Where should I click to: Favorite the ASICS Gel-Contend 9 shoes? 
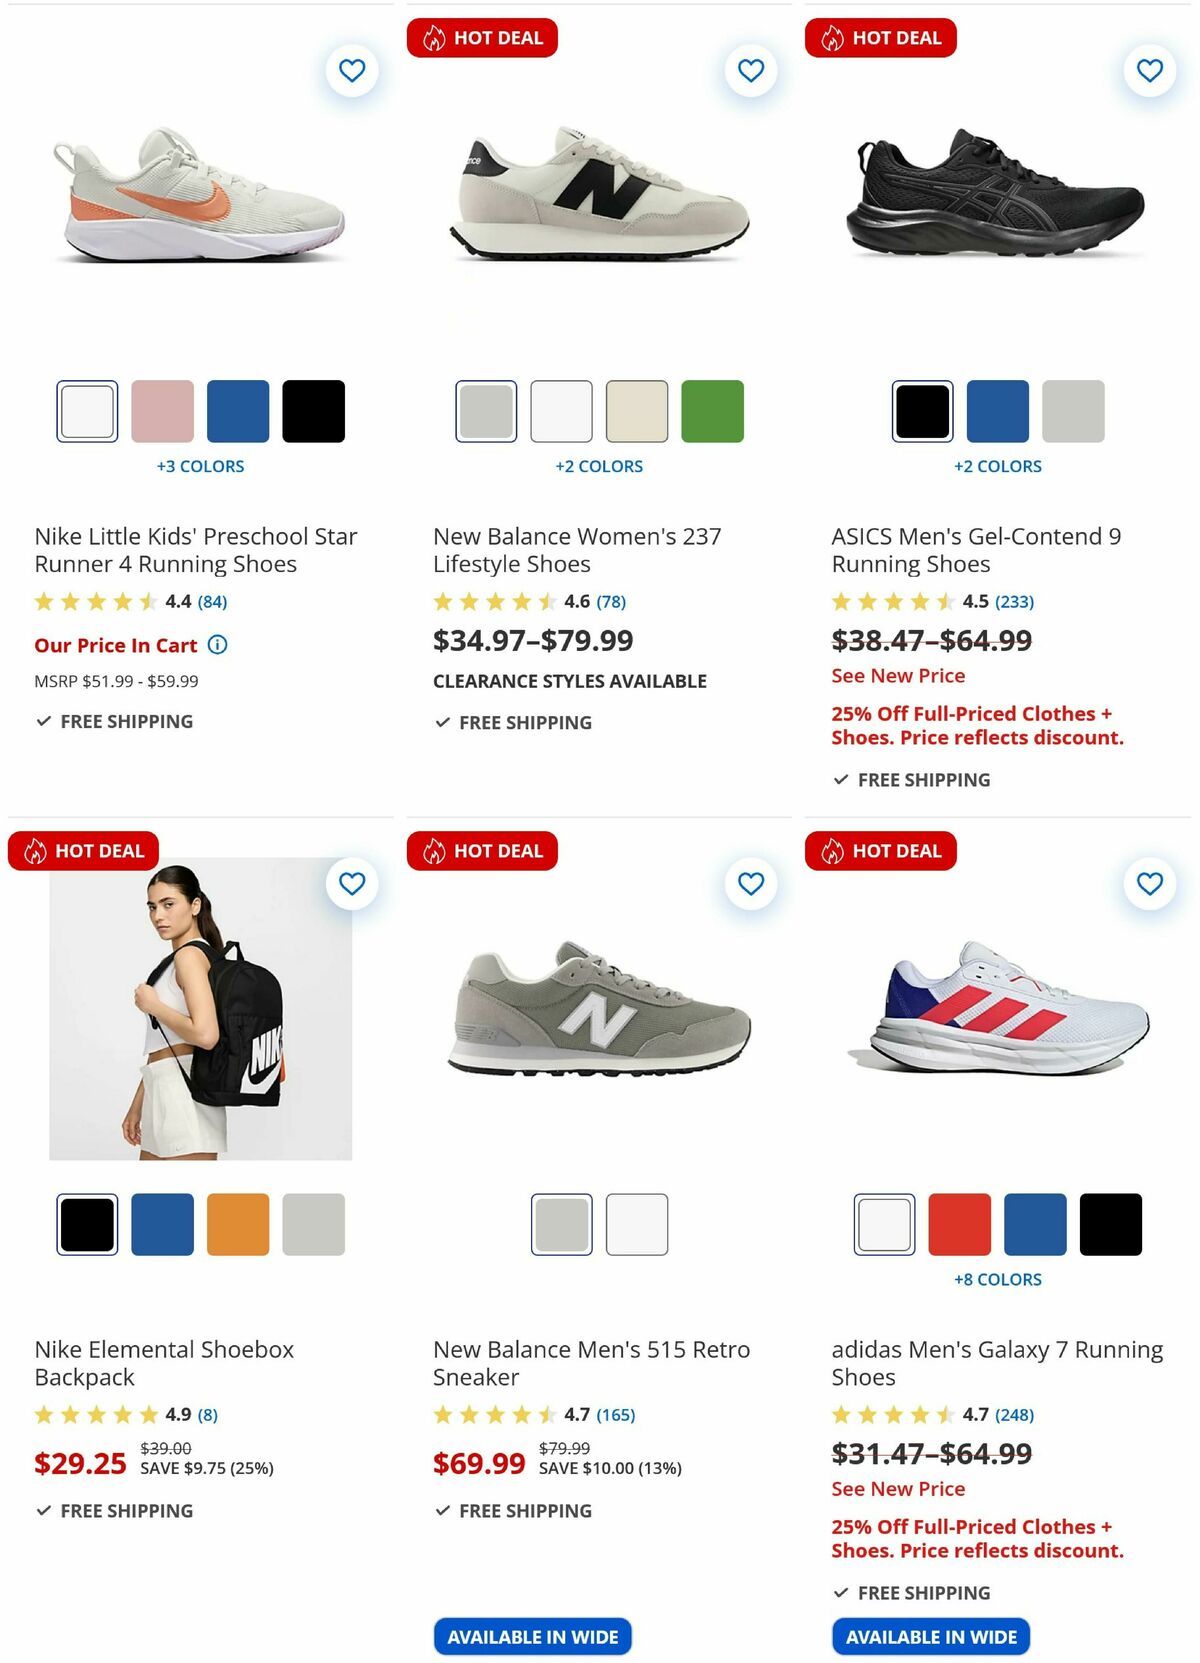pyautogui.click(x=1150, y=70)
